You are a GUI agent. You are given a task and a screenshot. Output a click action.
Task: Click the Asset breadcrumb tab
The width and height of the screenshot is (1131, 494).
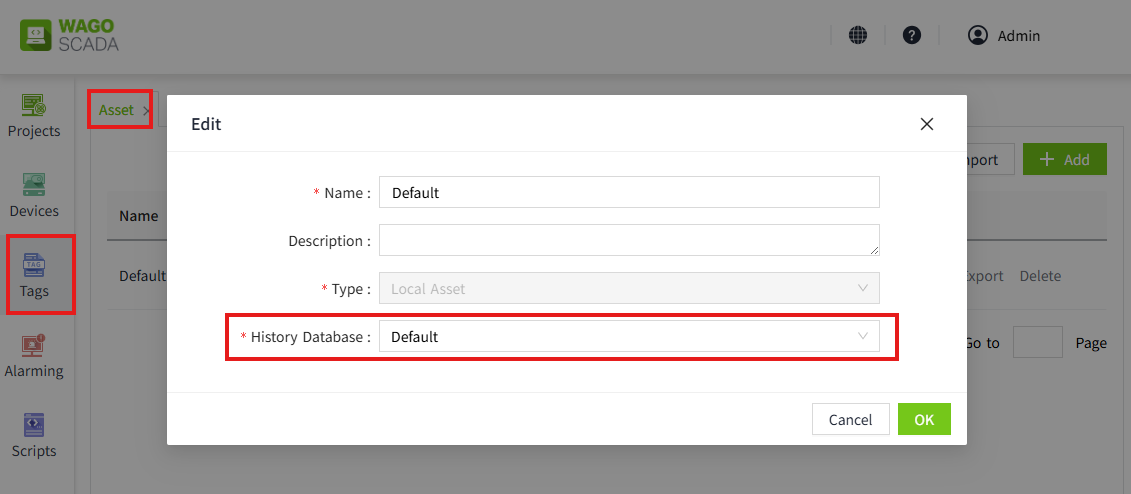tap(116, 110)
